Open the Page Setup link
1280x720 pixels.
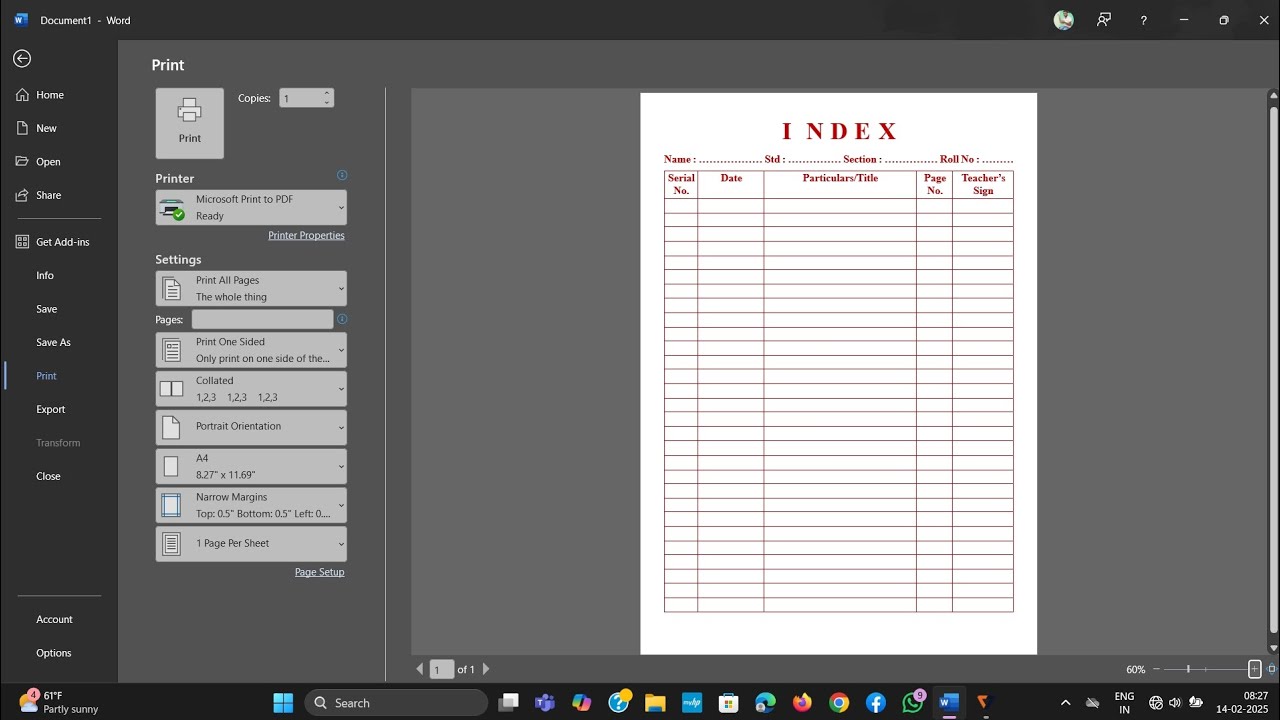319,572
